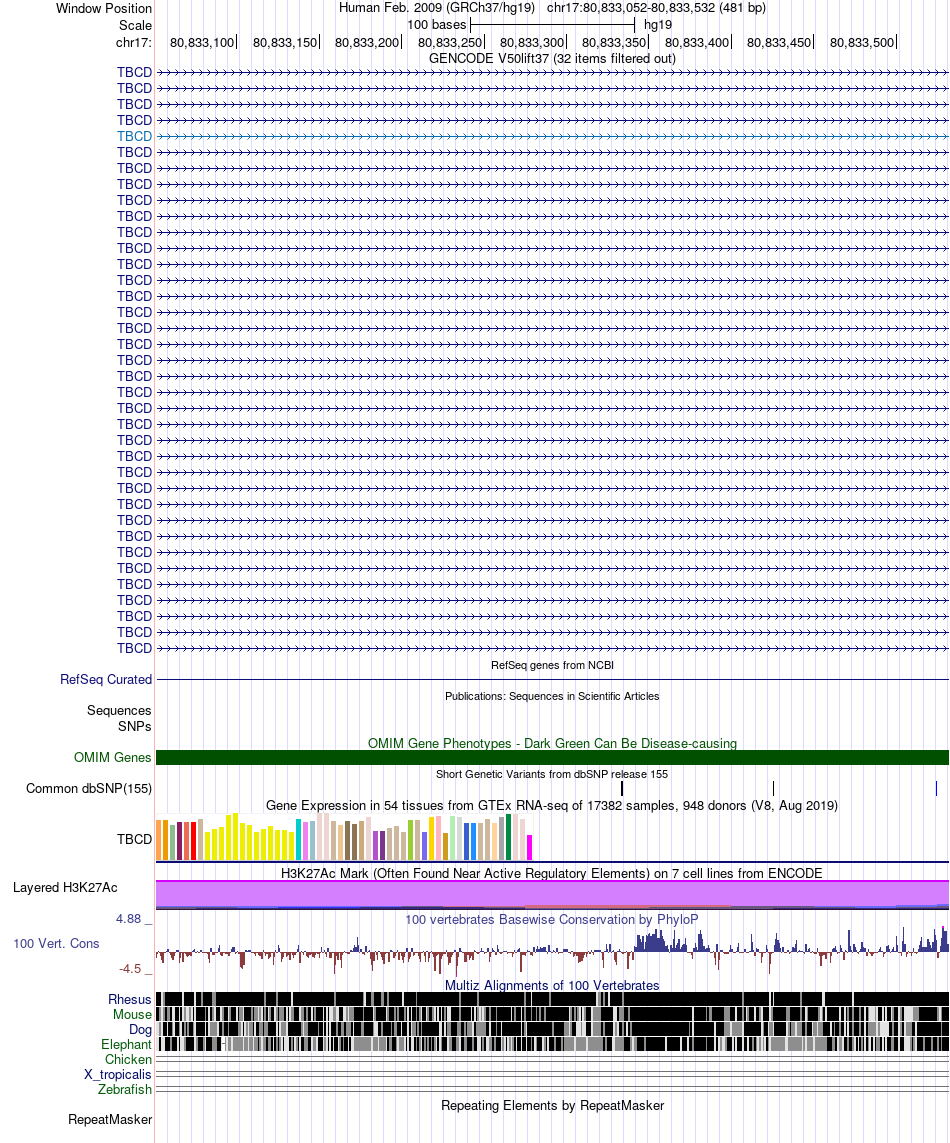Click the SNPs track label
Viewport: 950px width, 1143px height.
click(x=134, y=726)
